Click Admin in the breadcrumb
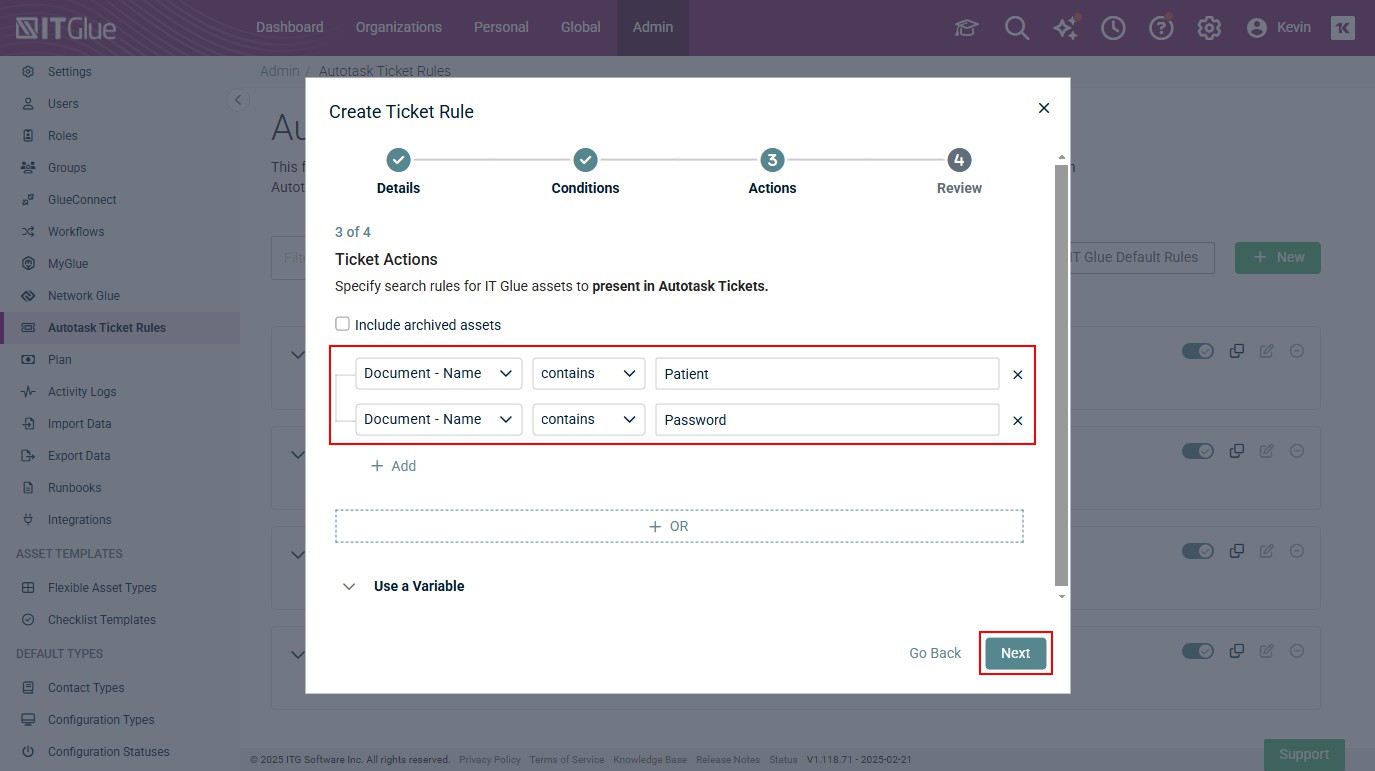This screenshot has width=1375, height=771. [280, 71]
